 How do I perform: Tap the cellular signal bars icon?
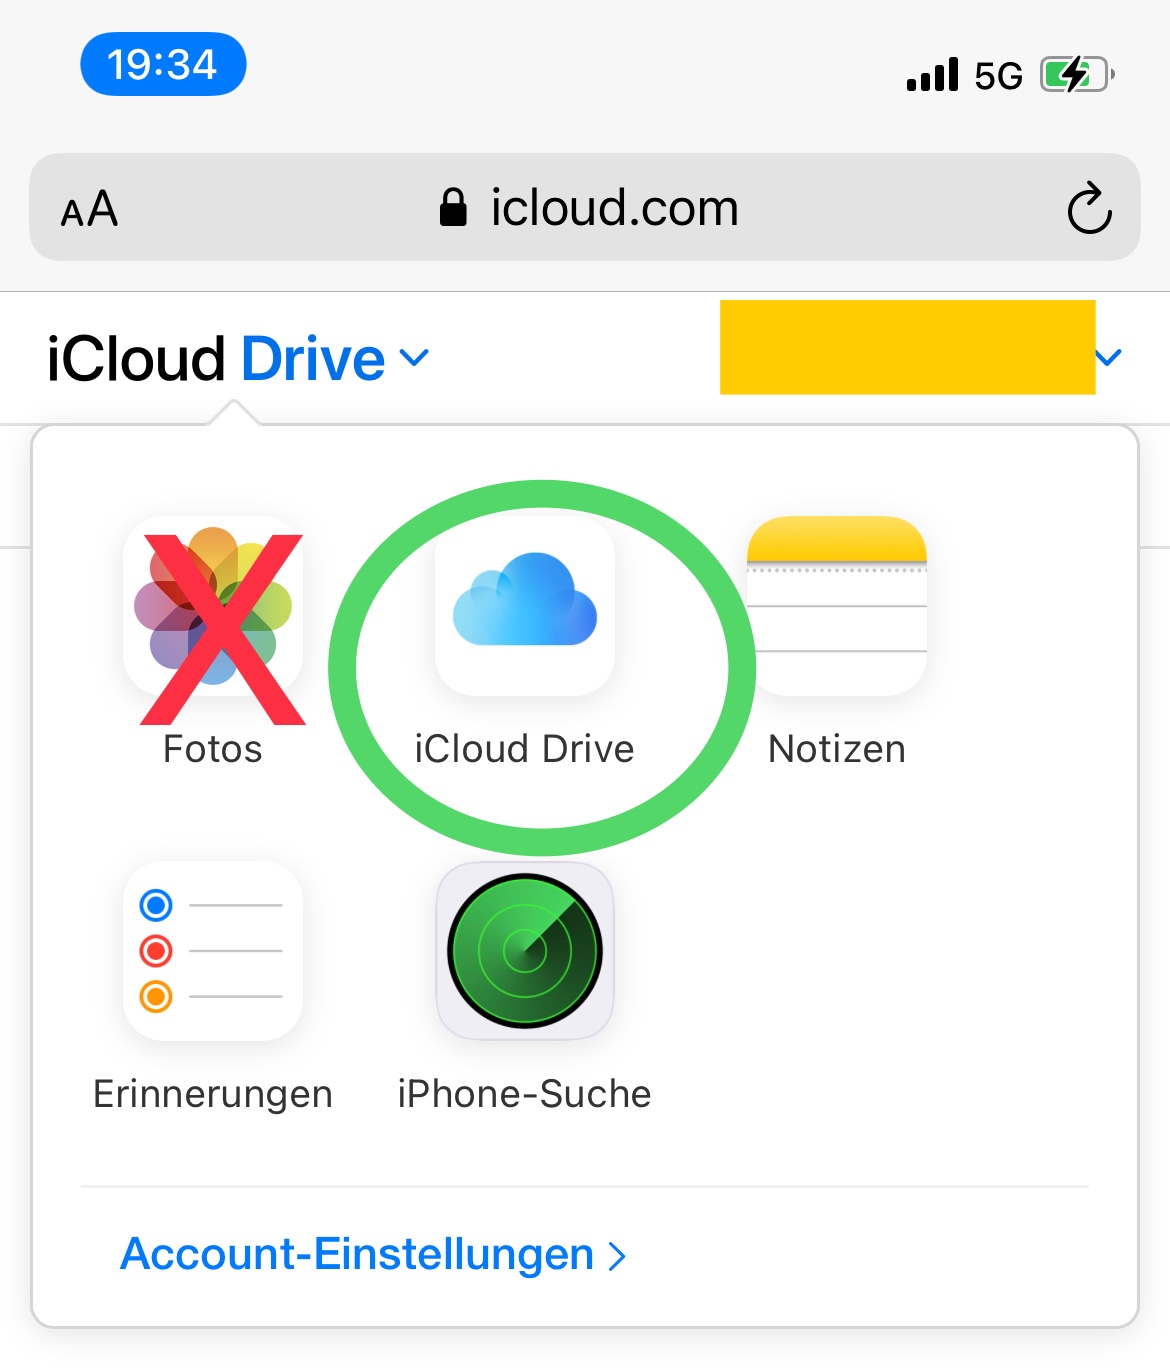[x=932, y=75]
